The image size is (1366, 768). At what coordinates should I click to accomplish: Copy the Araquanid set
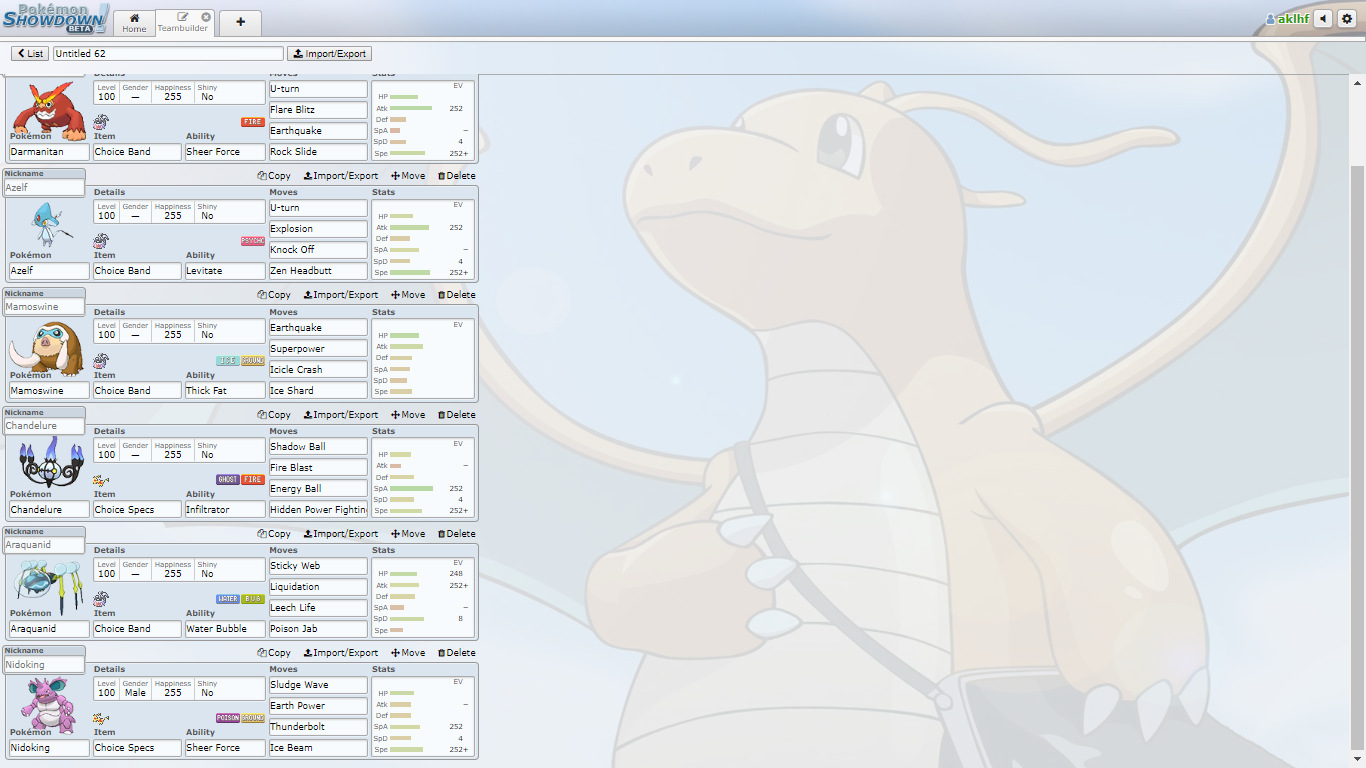[274, 534]
